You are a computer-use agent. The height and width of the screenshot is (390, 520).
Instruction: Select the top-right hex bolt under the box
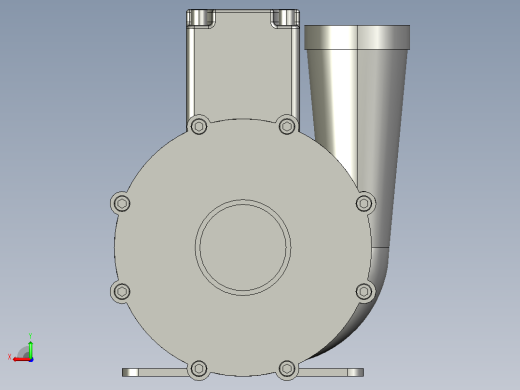click(287, 126)
